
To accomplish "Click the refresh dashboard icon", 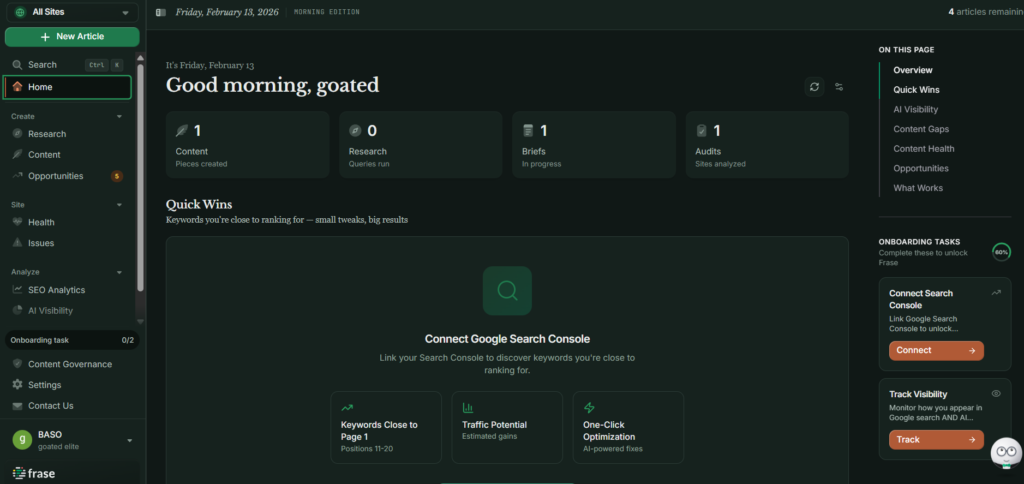I will [815, 87].
